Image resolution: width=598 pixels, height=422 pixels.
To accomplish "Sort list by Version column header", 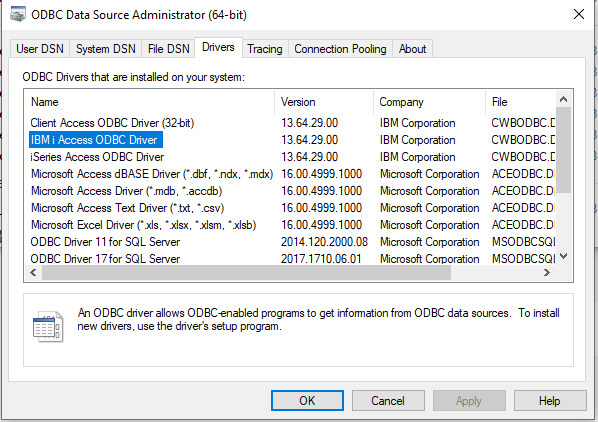I will [324, 102].
